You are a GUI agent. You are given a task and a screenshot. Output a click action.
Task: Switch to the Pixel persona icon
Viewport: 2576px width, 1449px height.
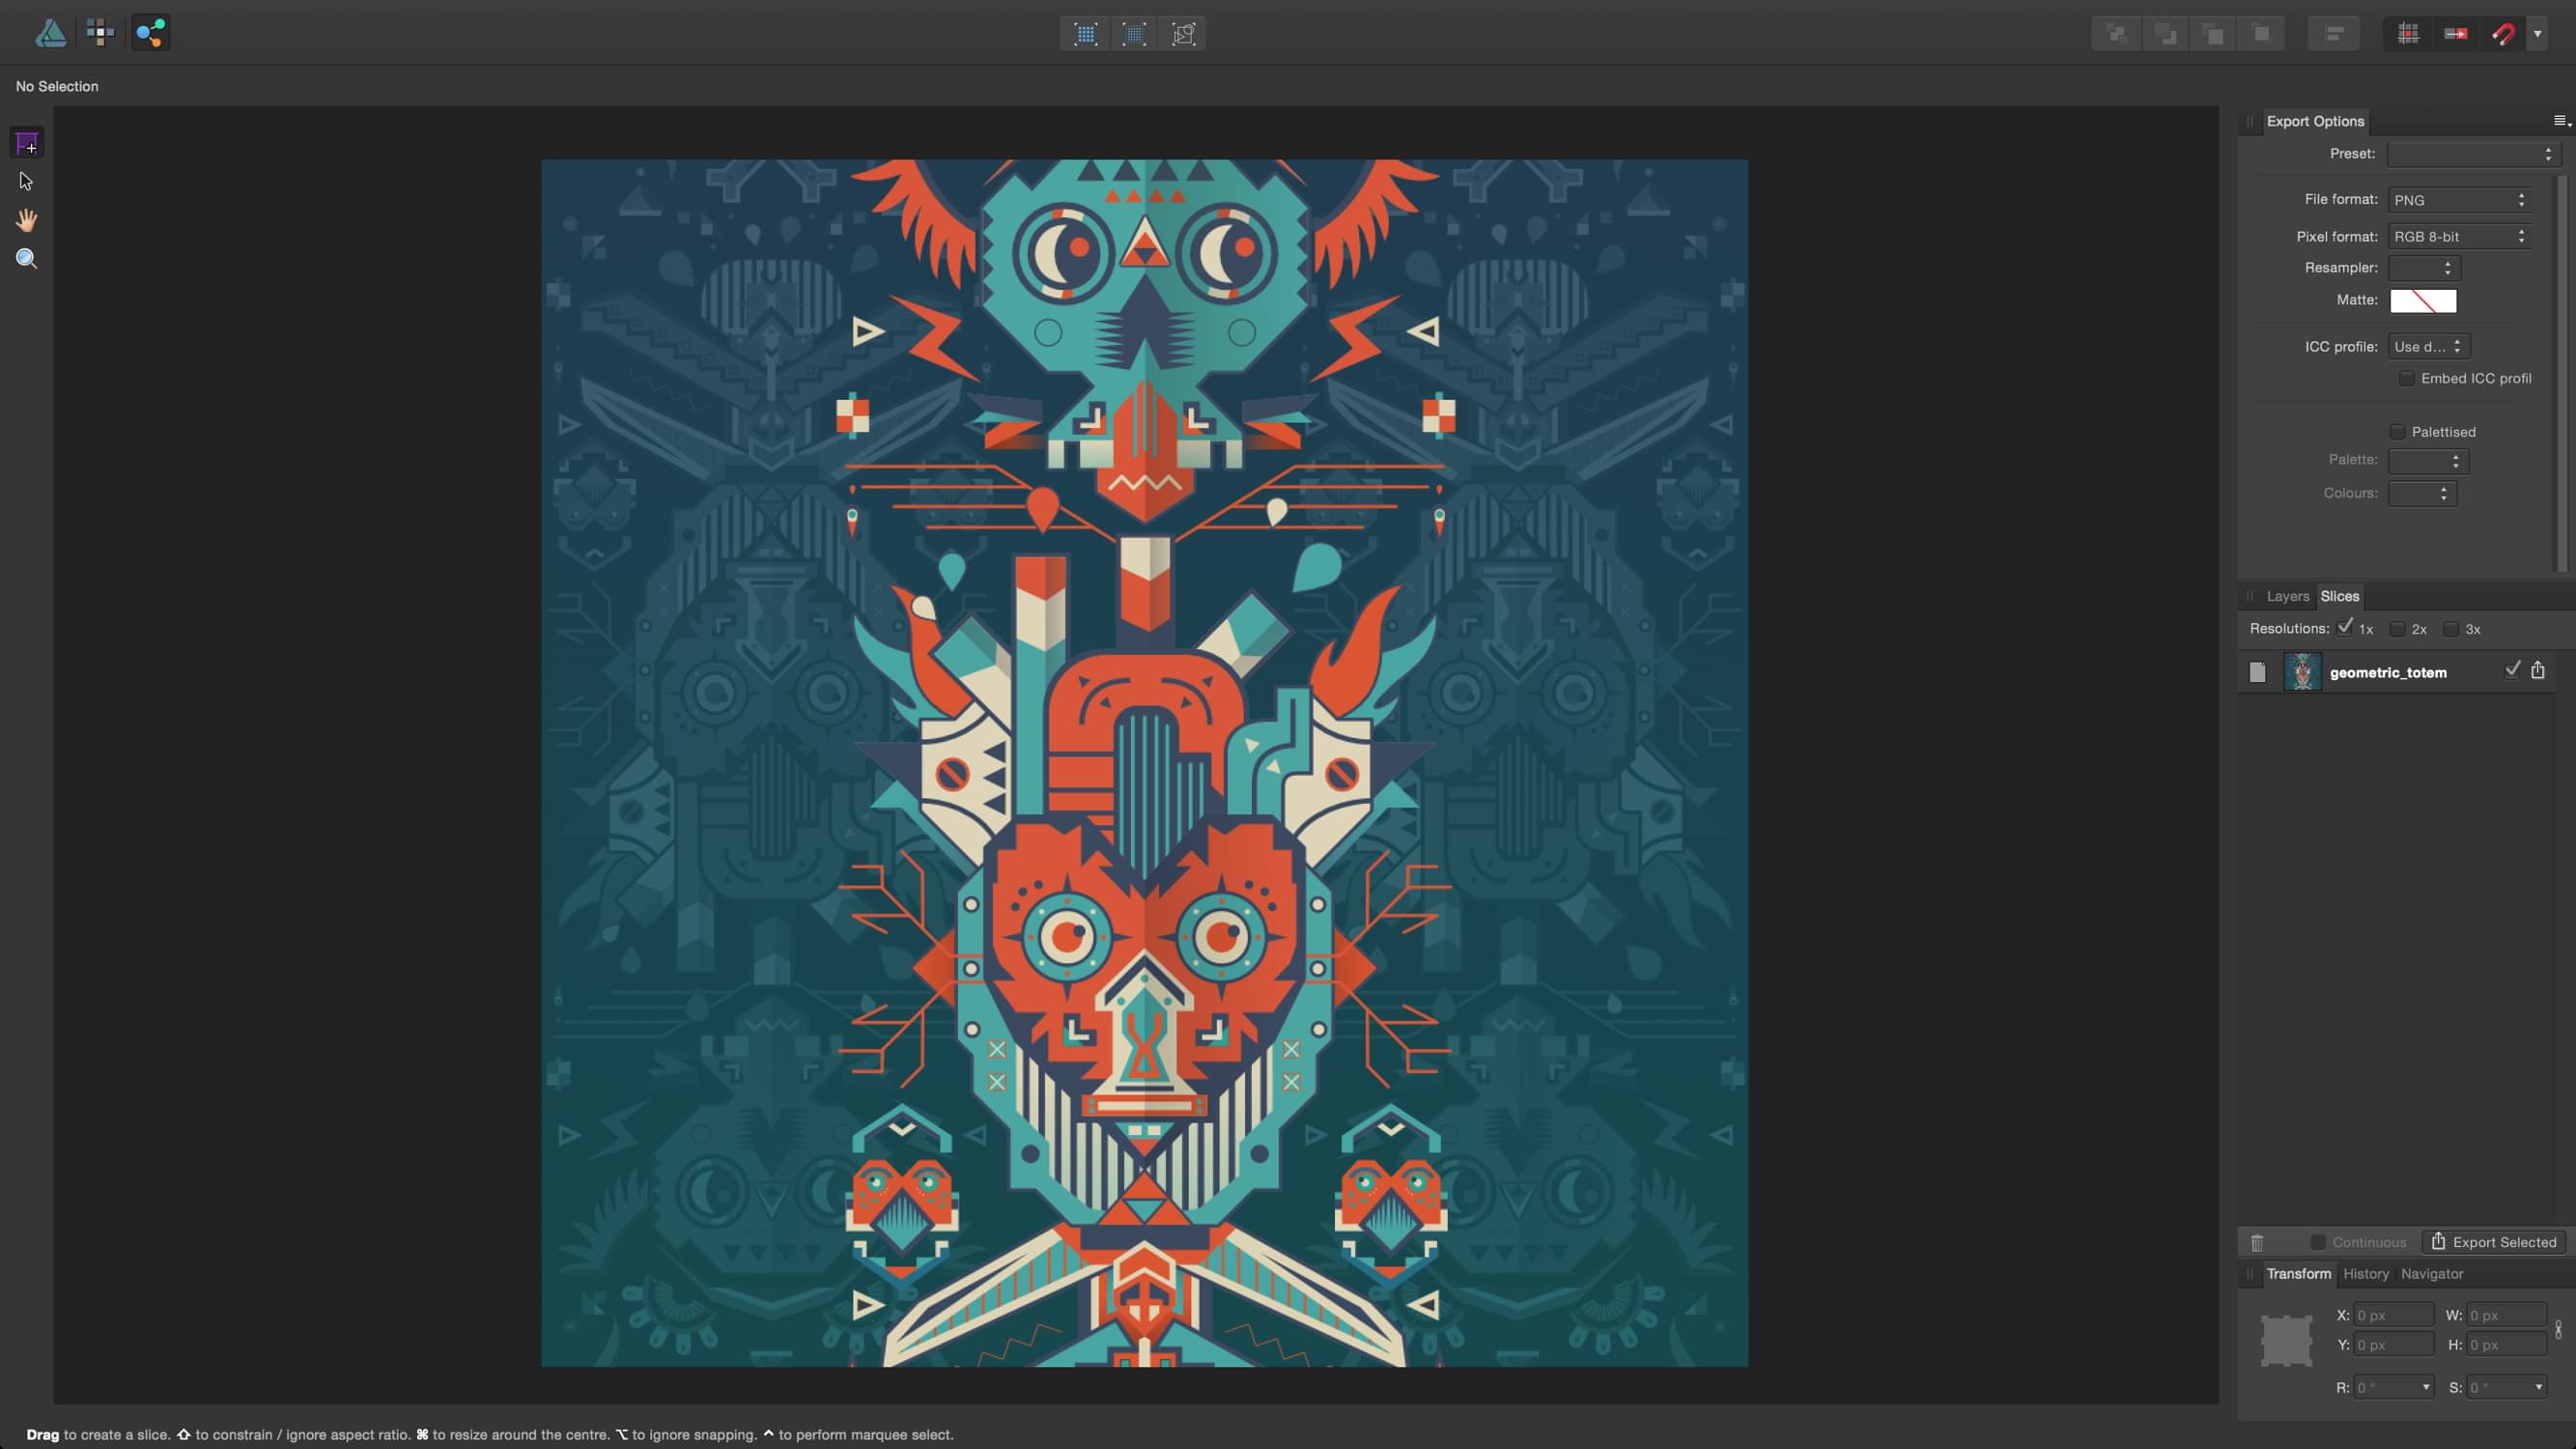pyautogui.click(x=100, y=33)
